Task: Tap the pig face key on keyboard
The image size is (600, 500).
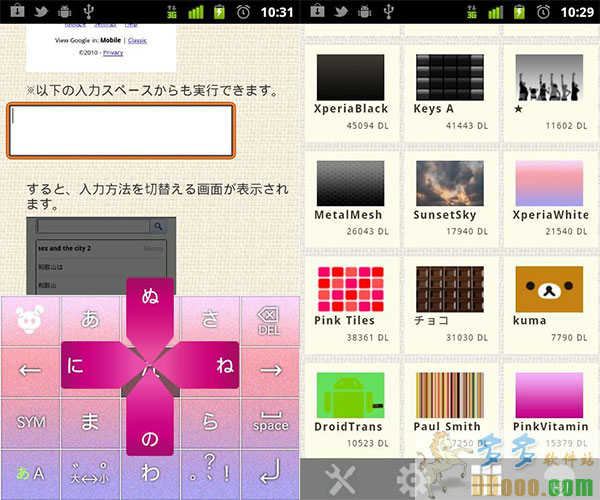Action: [30, 321]
